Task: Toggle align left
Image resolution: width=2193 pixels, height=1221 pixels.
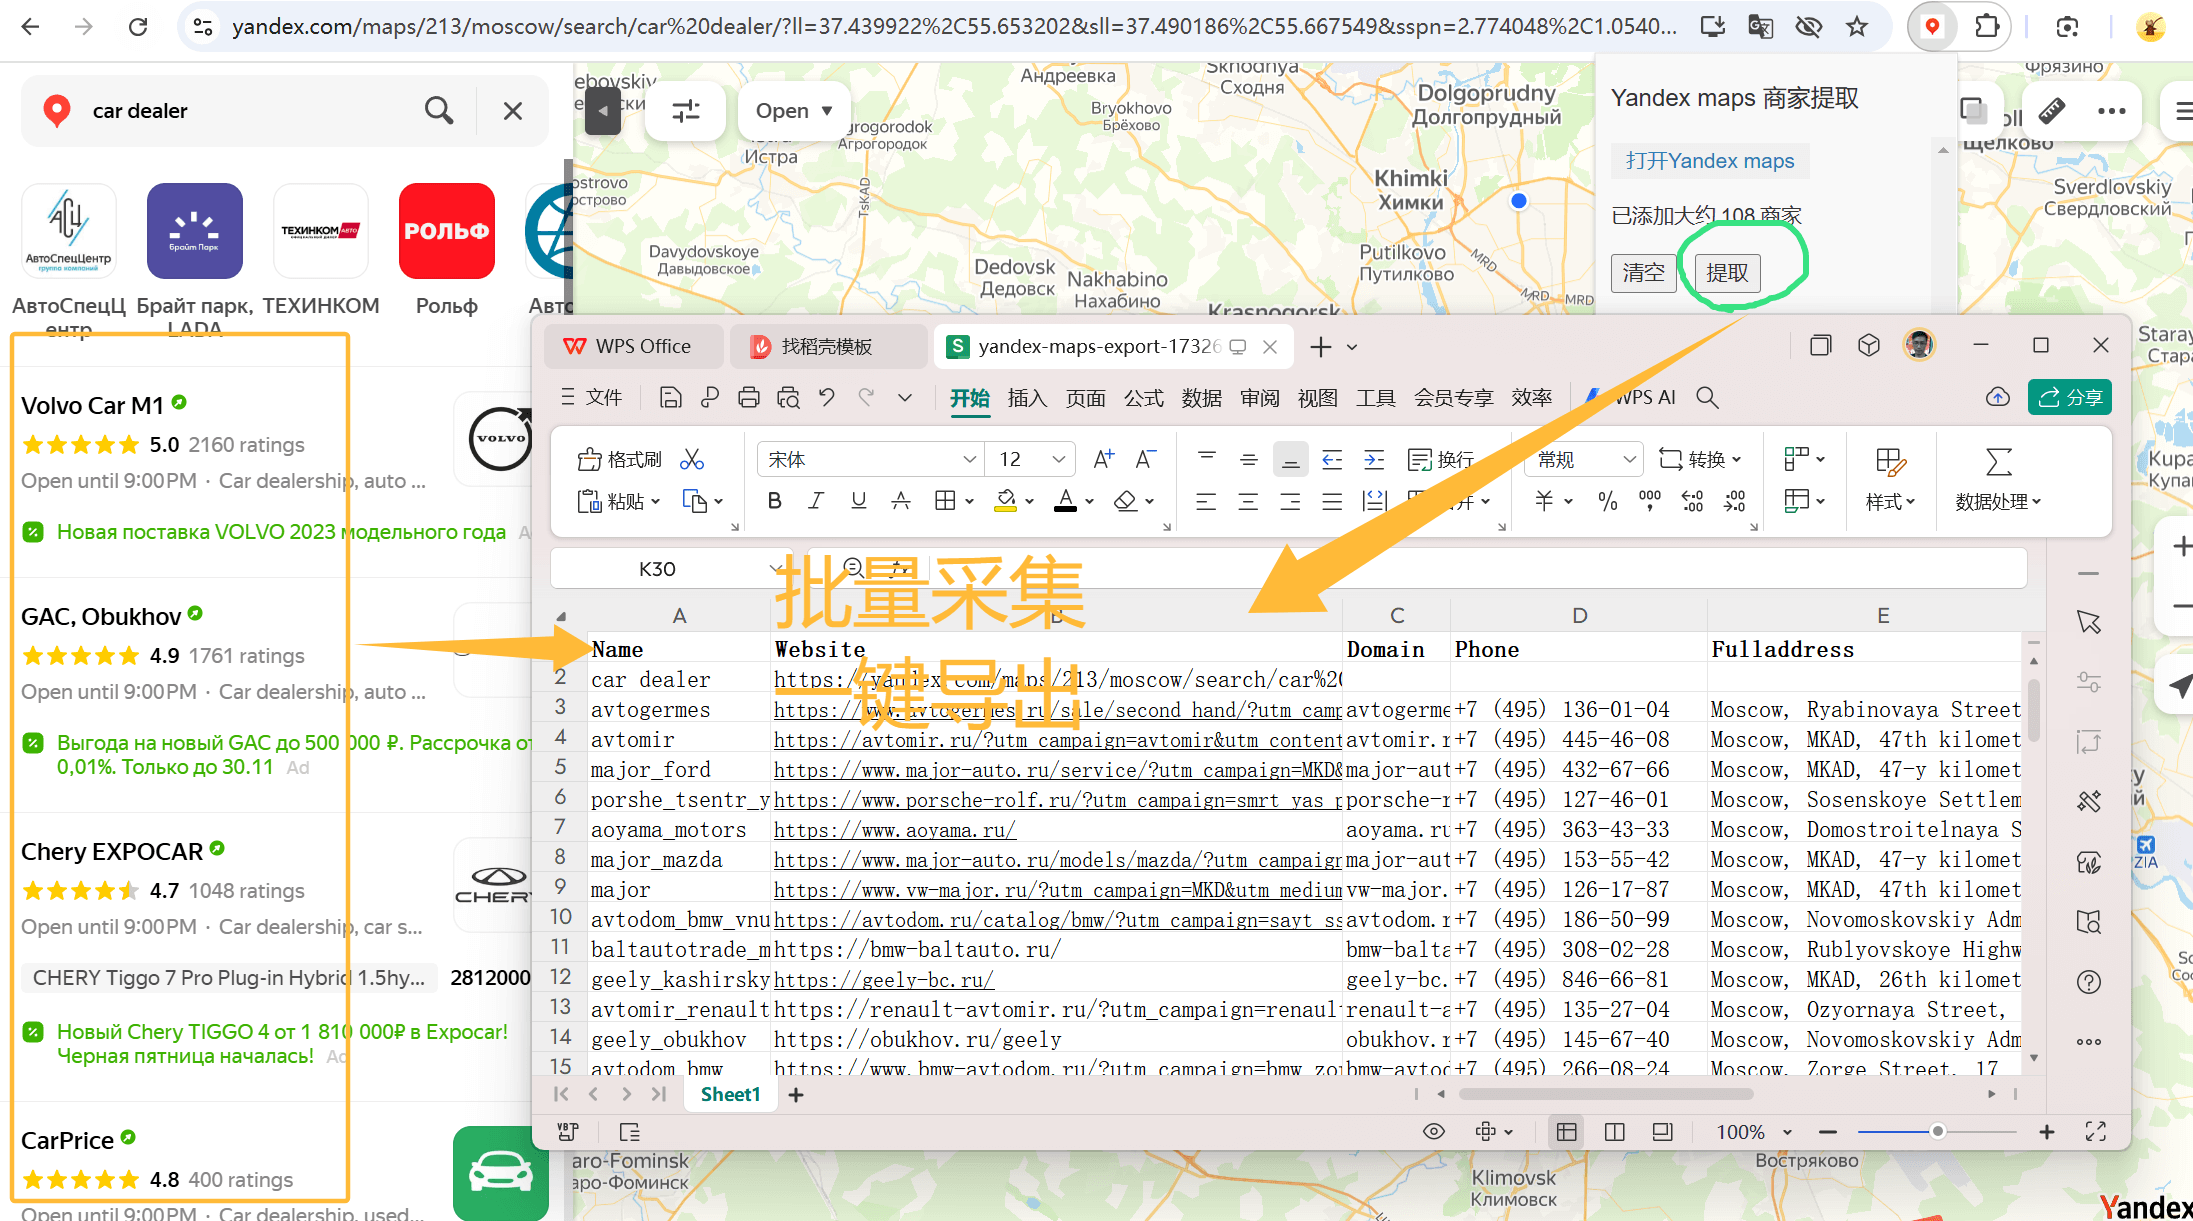Action: tap(1206, 501)
